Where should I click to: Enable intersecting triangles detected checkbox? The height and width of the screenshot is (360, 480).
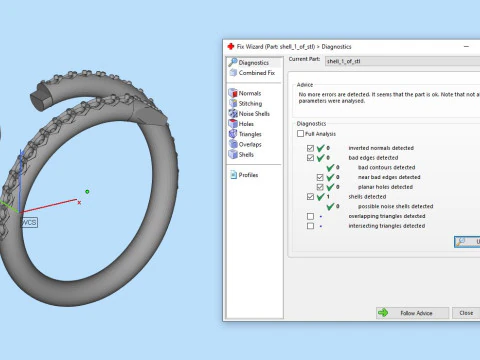coord(310,226)
